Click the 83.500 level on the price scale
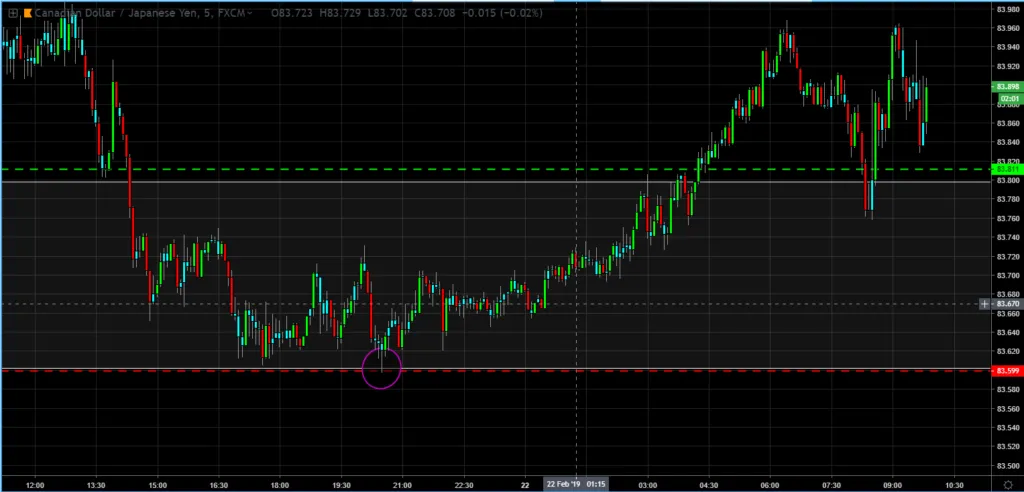 pyautogui.click(x=1007, y=466)
